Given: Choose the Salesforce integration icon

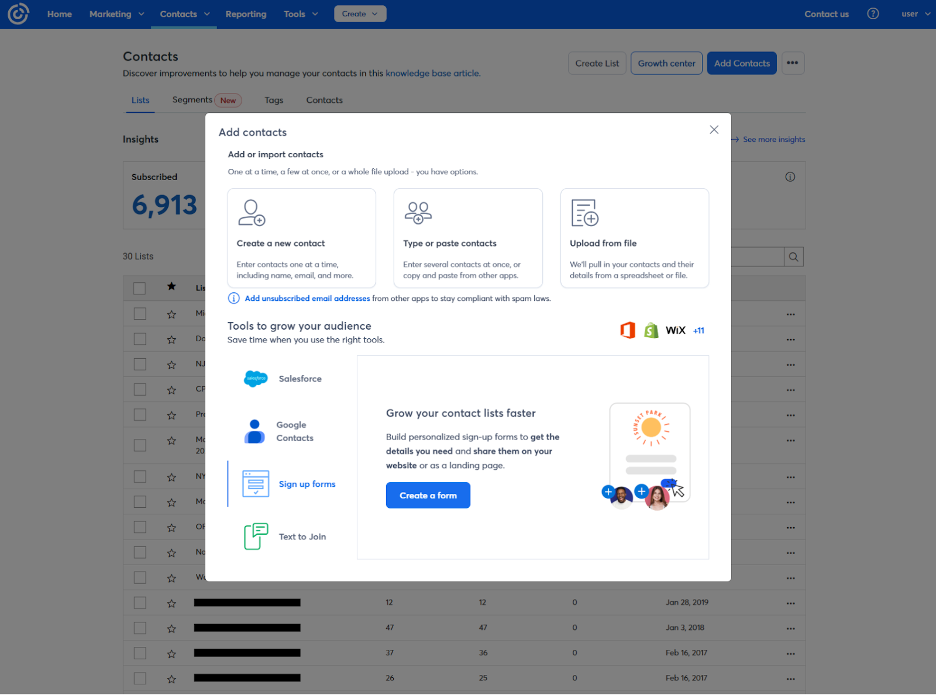Looking at the screenshot, I should pyautogui.click(x=256, y=379).
